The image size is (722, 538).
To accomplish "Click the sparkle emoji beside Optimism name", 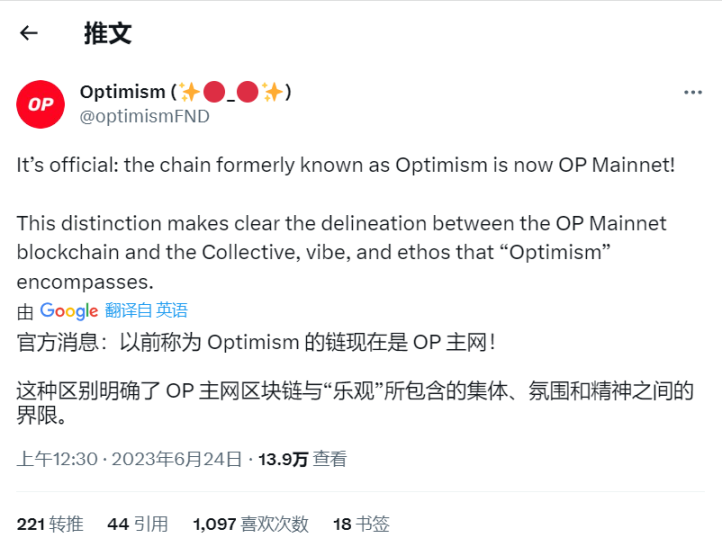I will 190,92.
